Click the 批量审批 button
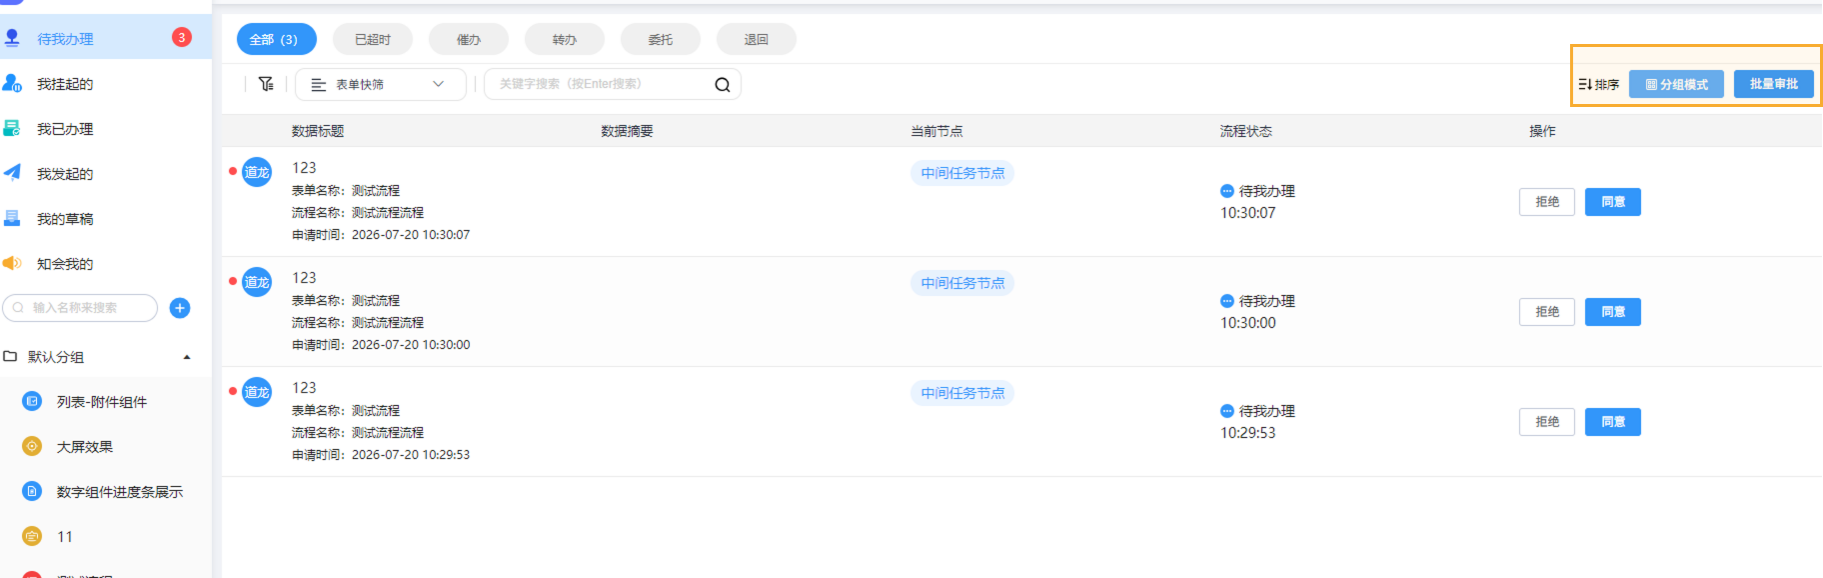Viewport: 1823px width, 578px height. point(1774,84)
